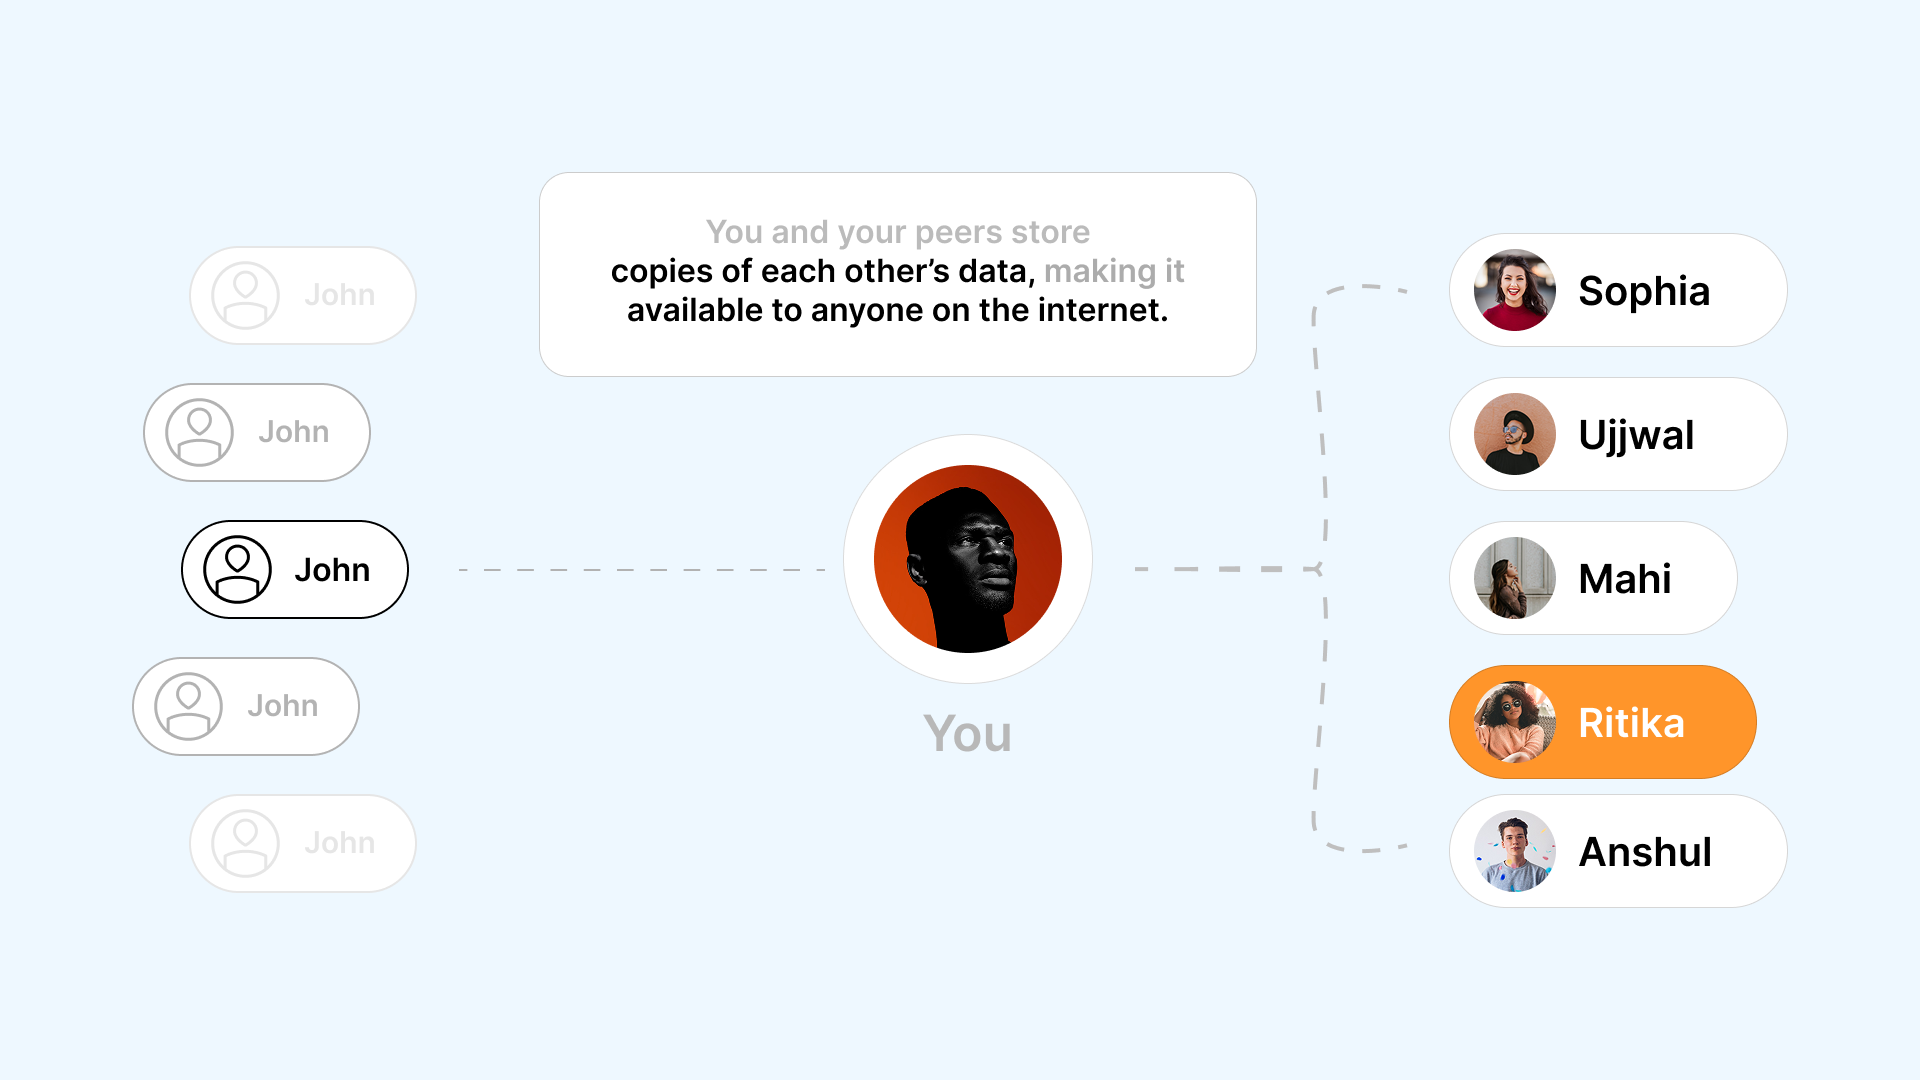Click the "copies of each other's data" text
The height and width of the screenshot is (1080, 1920).
pyautogui.click(x=822, y=271)
